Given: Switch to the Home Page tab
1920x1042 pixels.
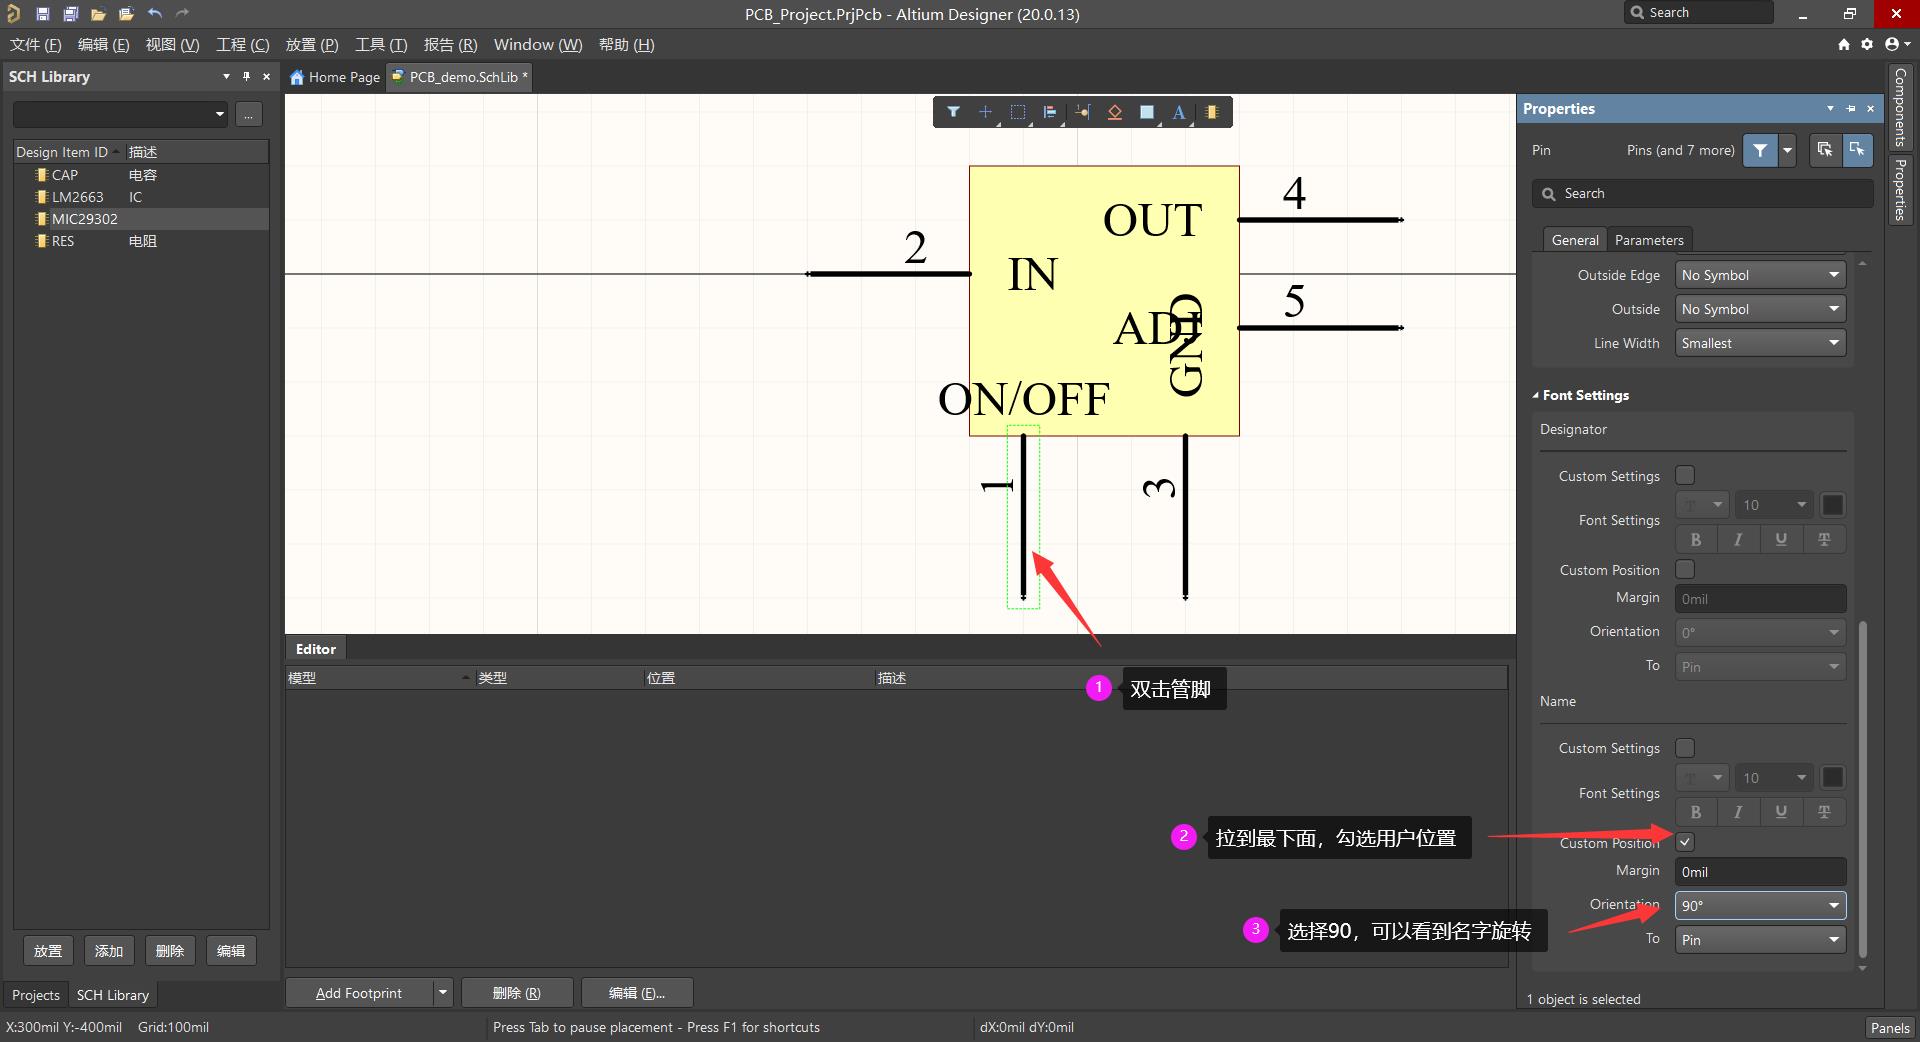Looking at the screenshot, I should click(335, 77).
